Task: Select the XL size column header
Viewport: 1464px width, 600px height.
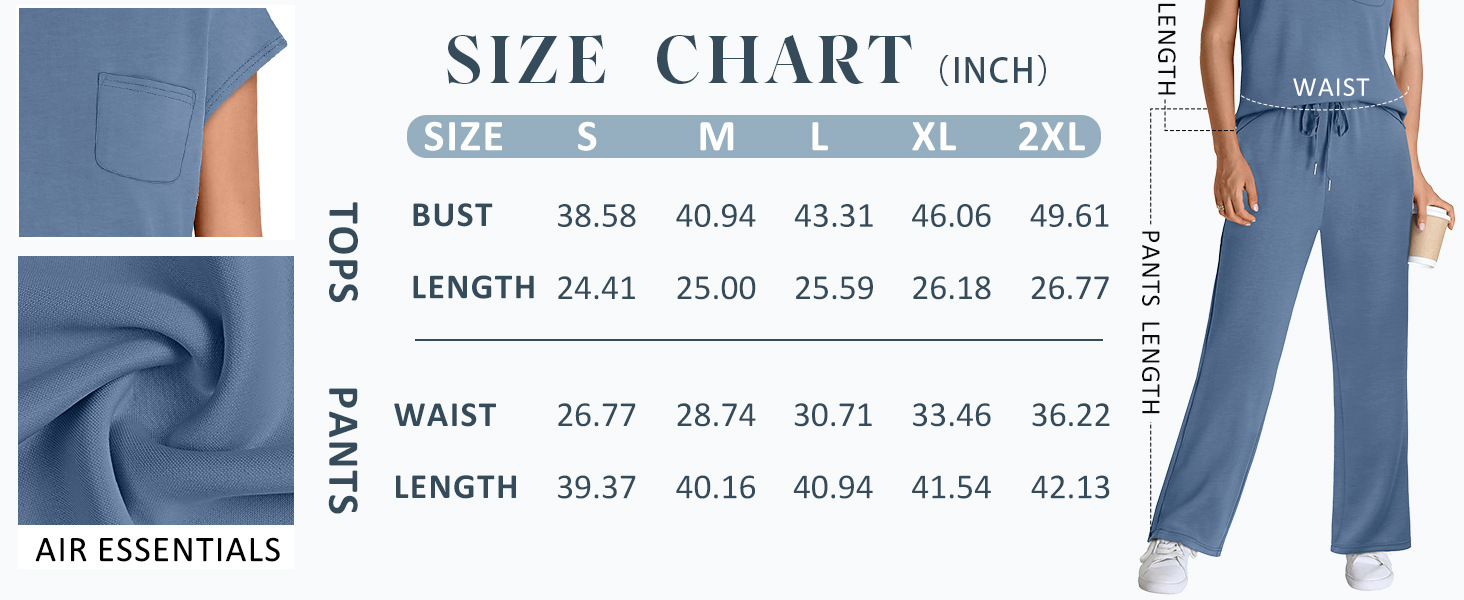Action: tap(934, 137)
